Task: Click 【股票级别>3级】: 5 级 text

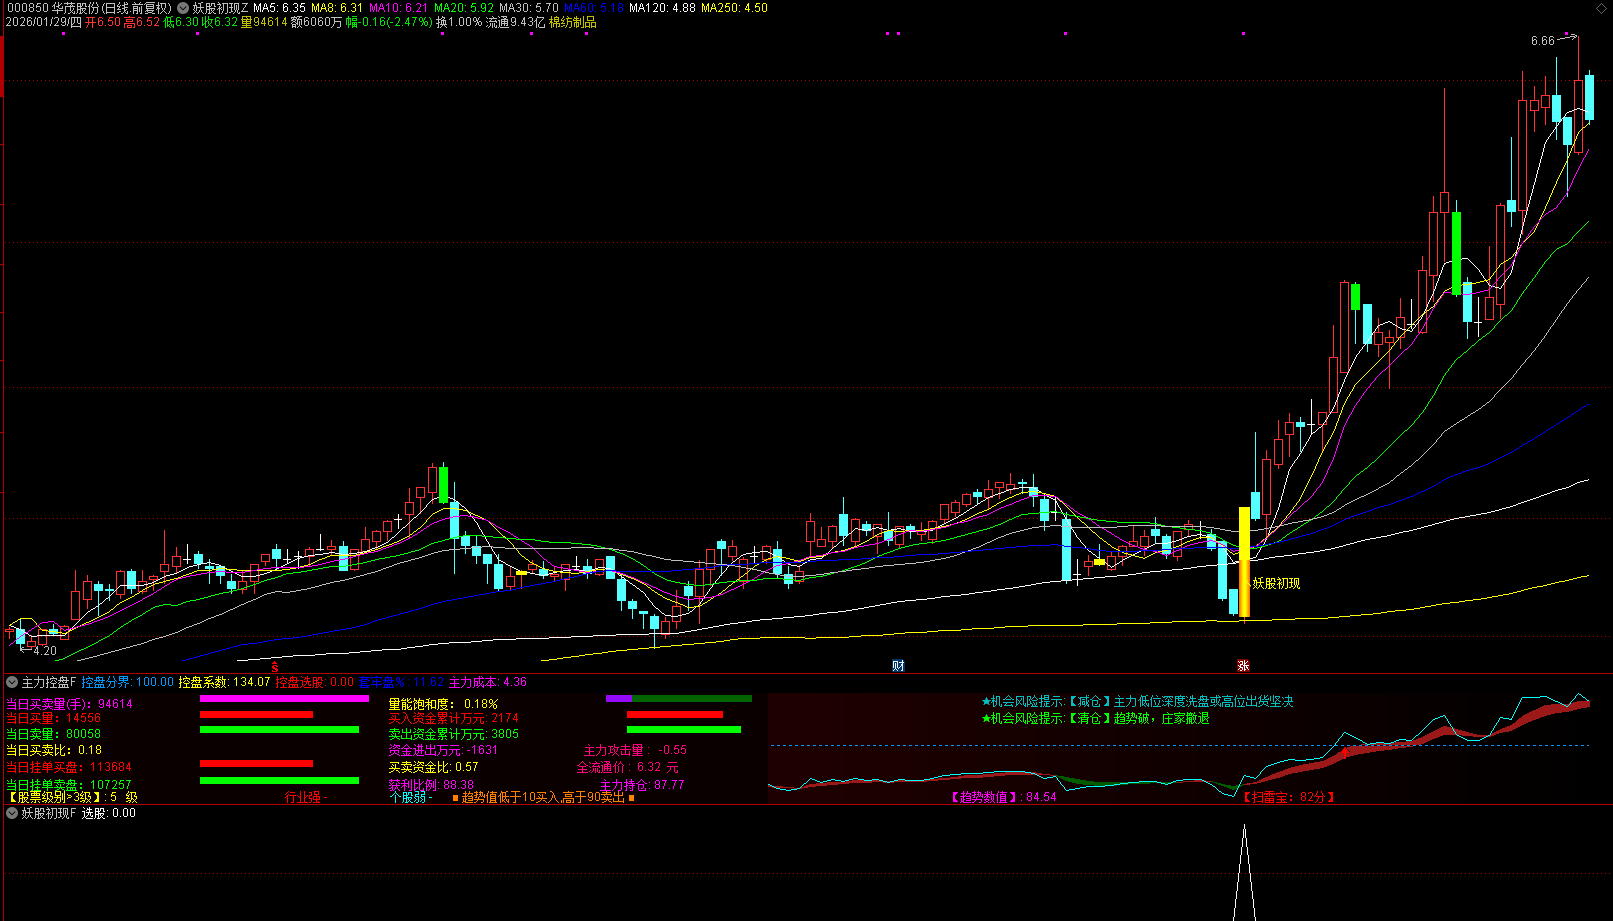Action: 71,797
